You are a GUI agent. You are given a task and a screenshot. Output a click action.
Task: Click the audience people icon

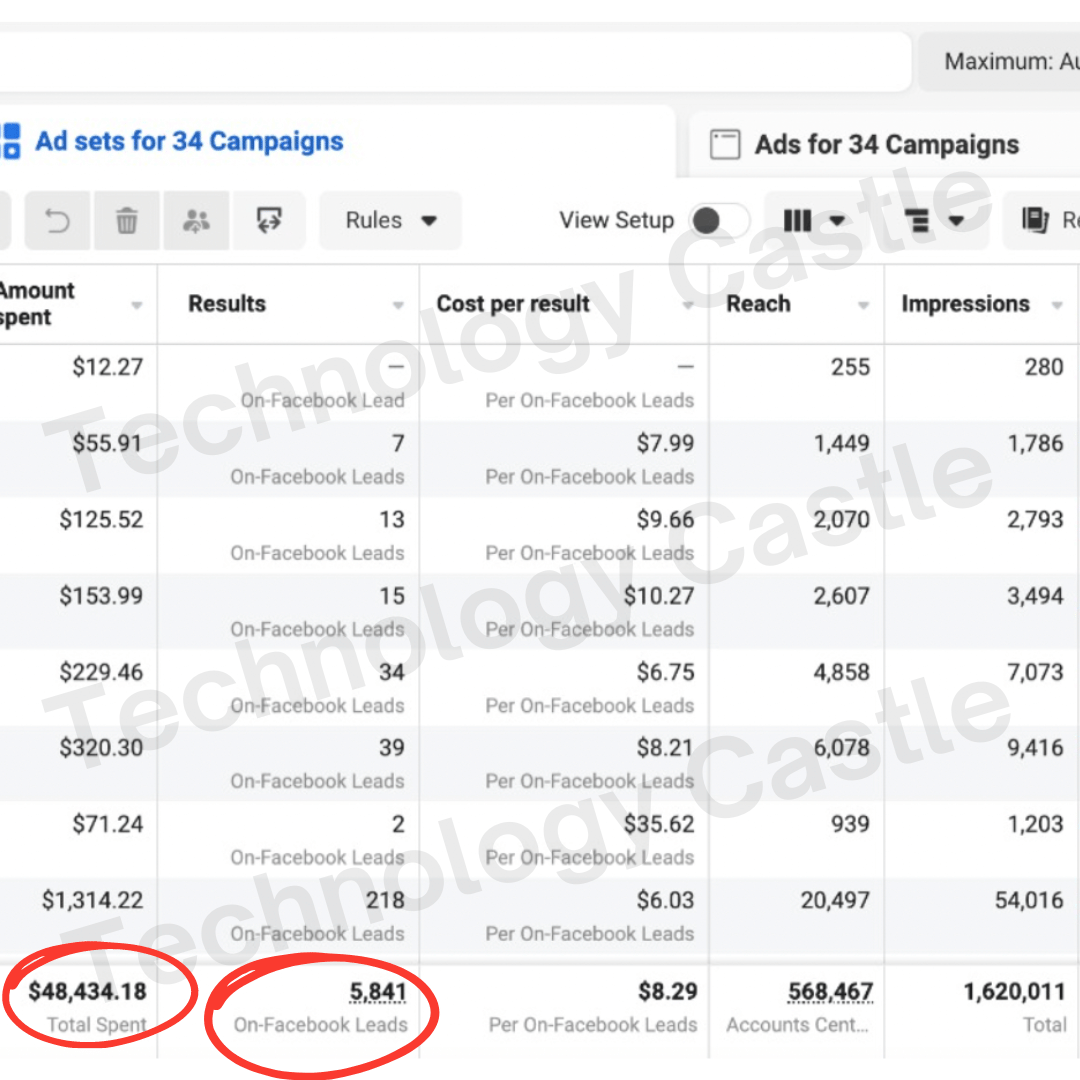[196, 221]
